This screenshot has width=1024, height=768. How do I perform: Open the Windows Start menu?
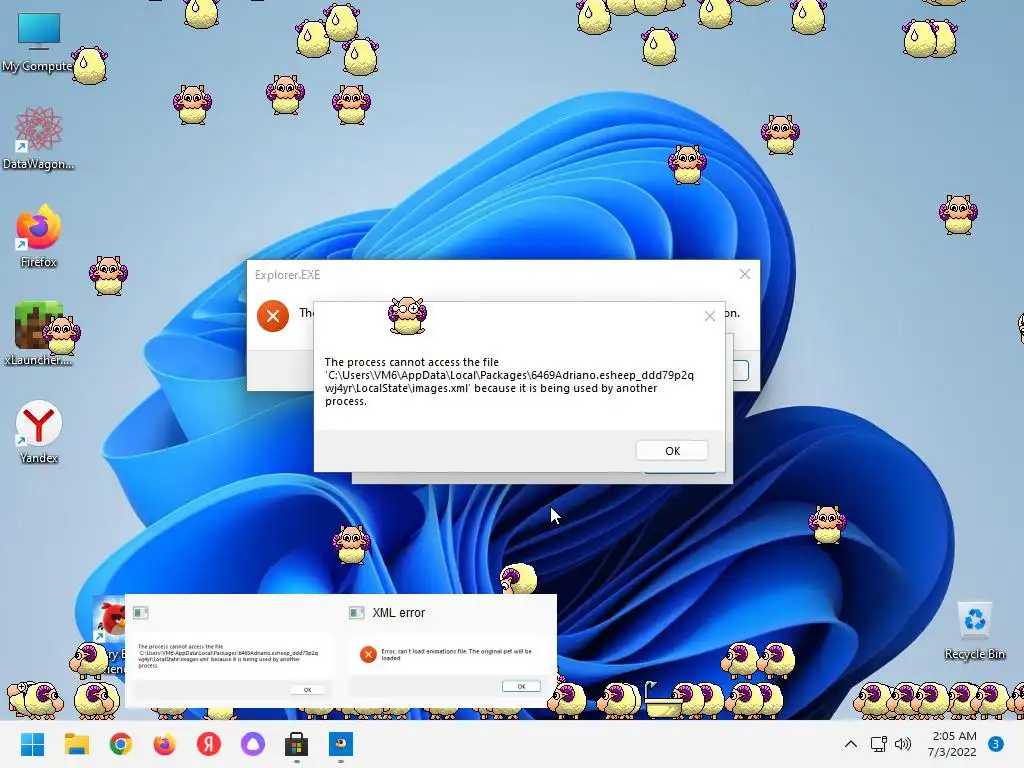click(32, 744)
